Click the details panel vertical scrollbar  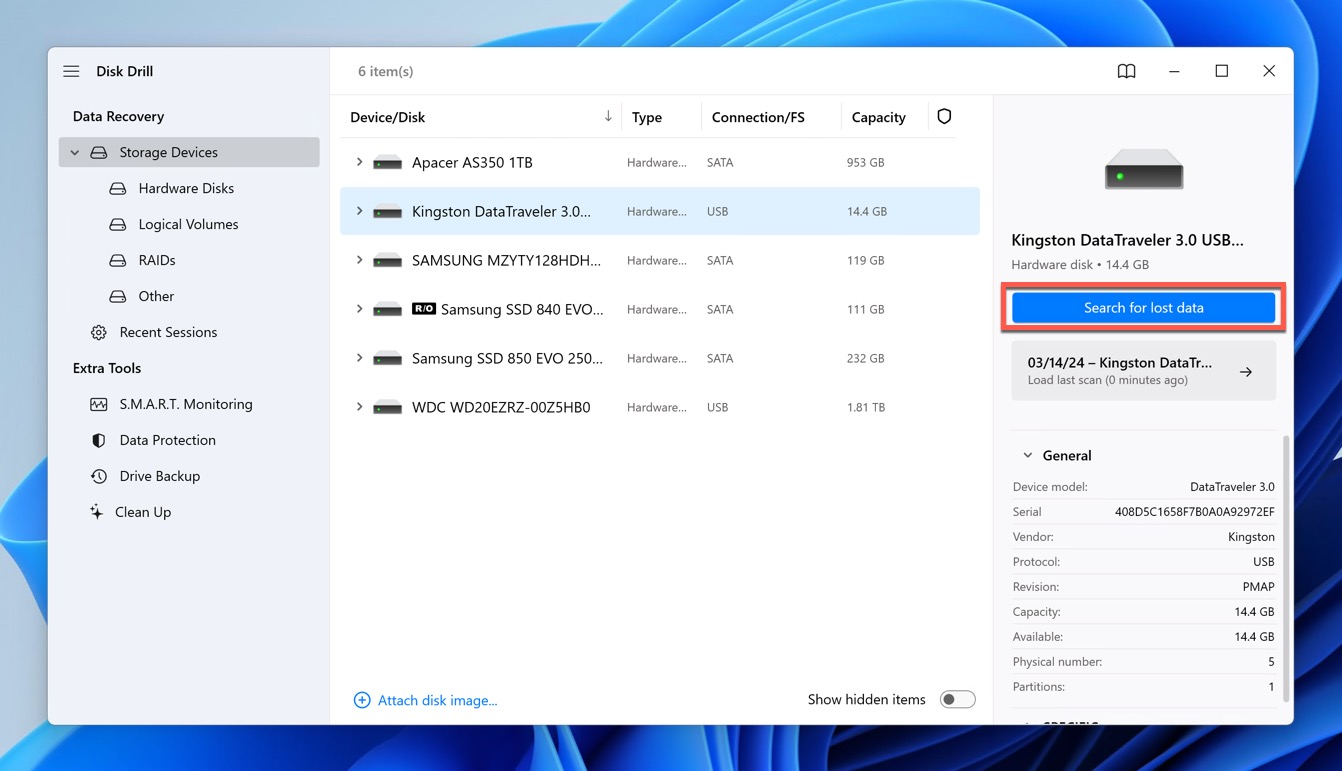1286,568
